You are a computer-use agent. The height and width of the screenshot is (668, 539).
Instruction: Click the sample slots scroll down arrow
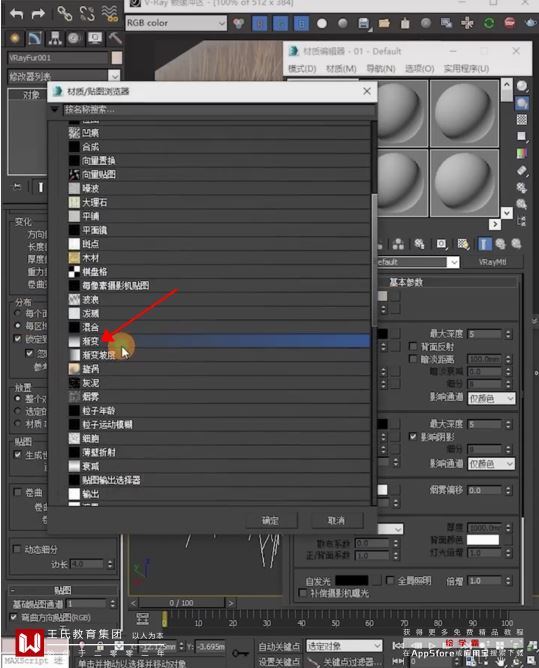pos(507,212)
